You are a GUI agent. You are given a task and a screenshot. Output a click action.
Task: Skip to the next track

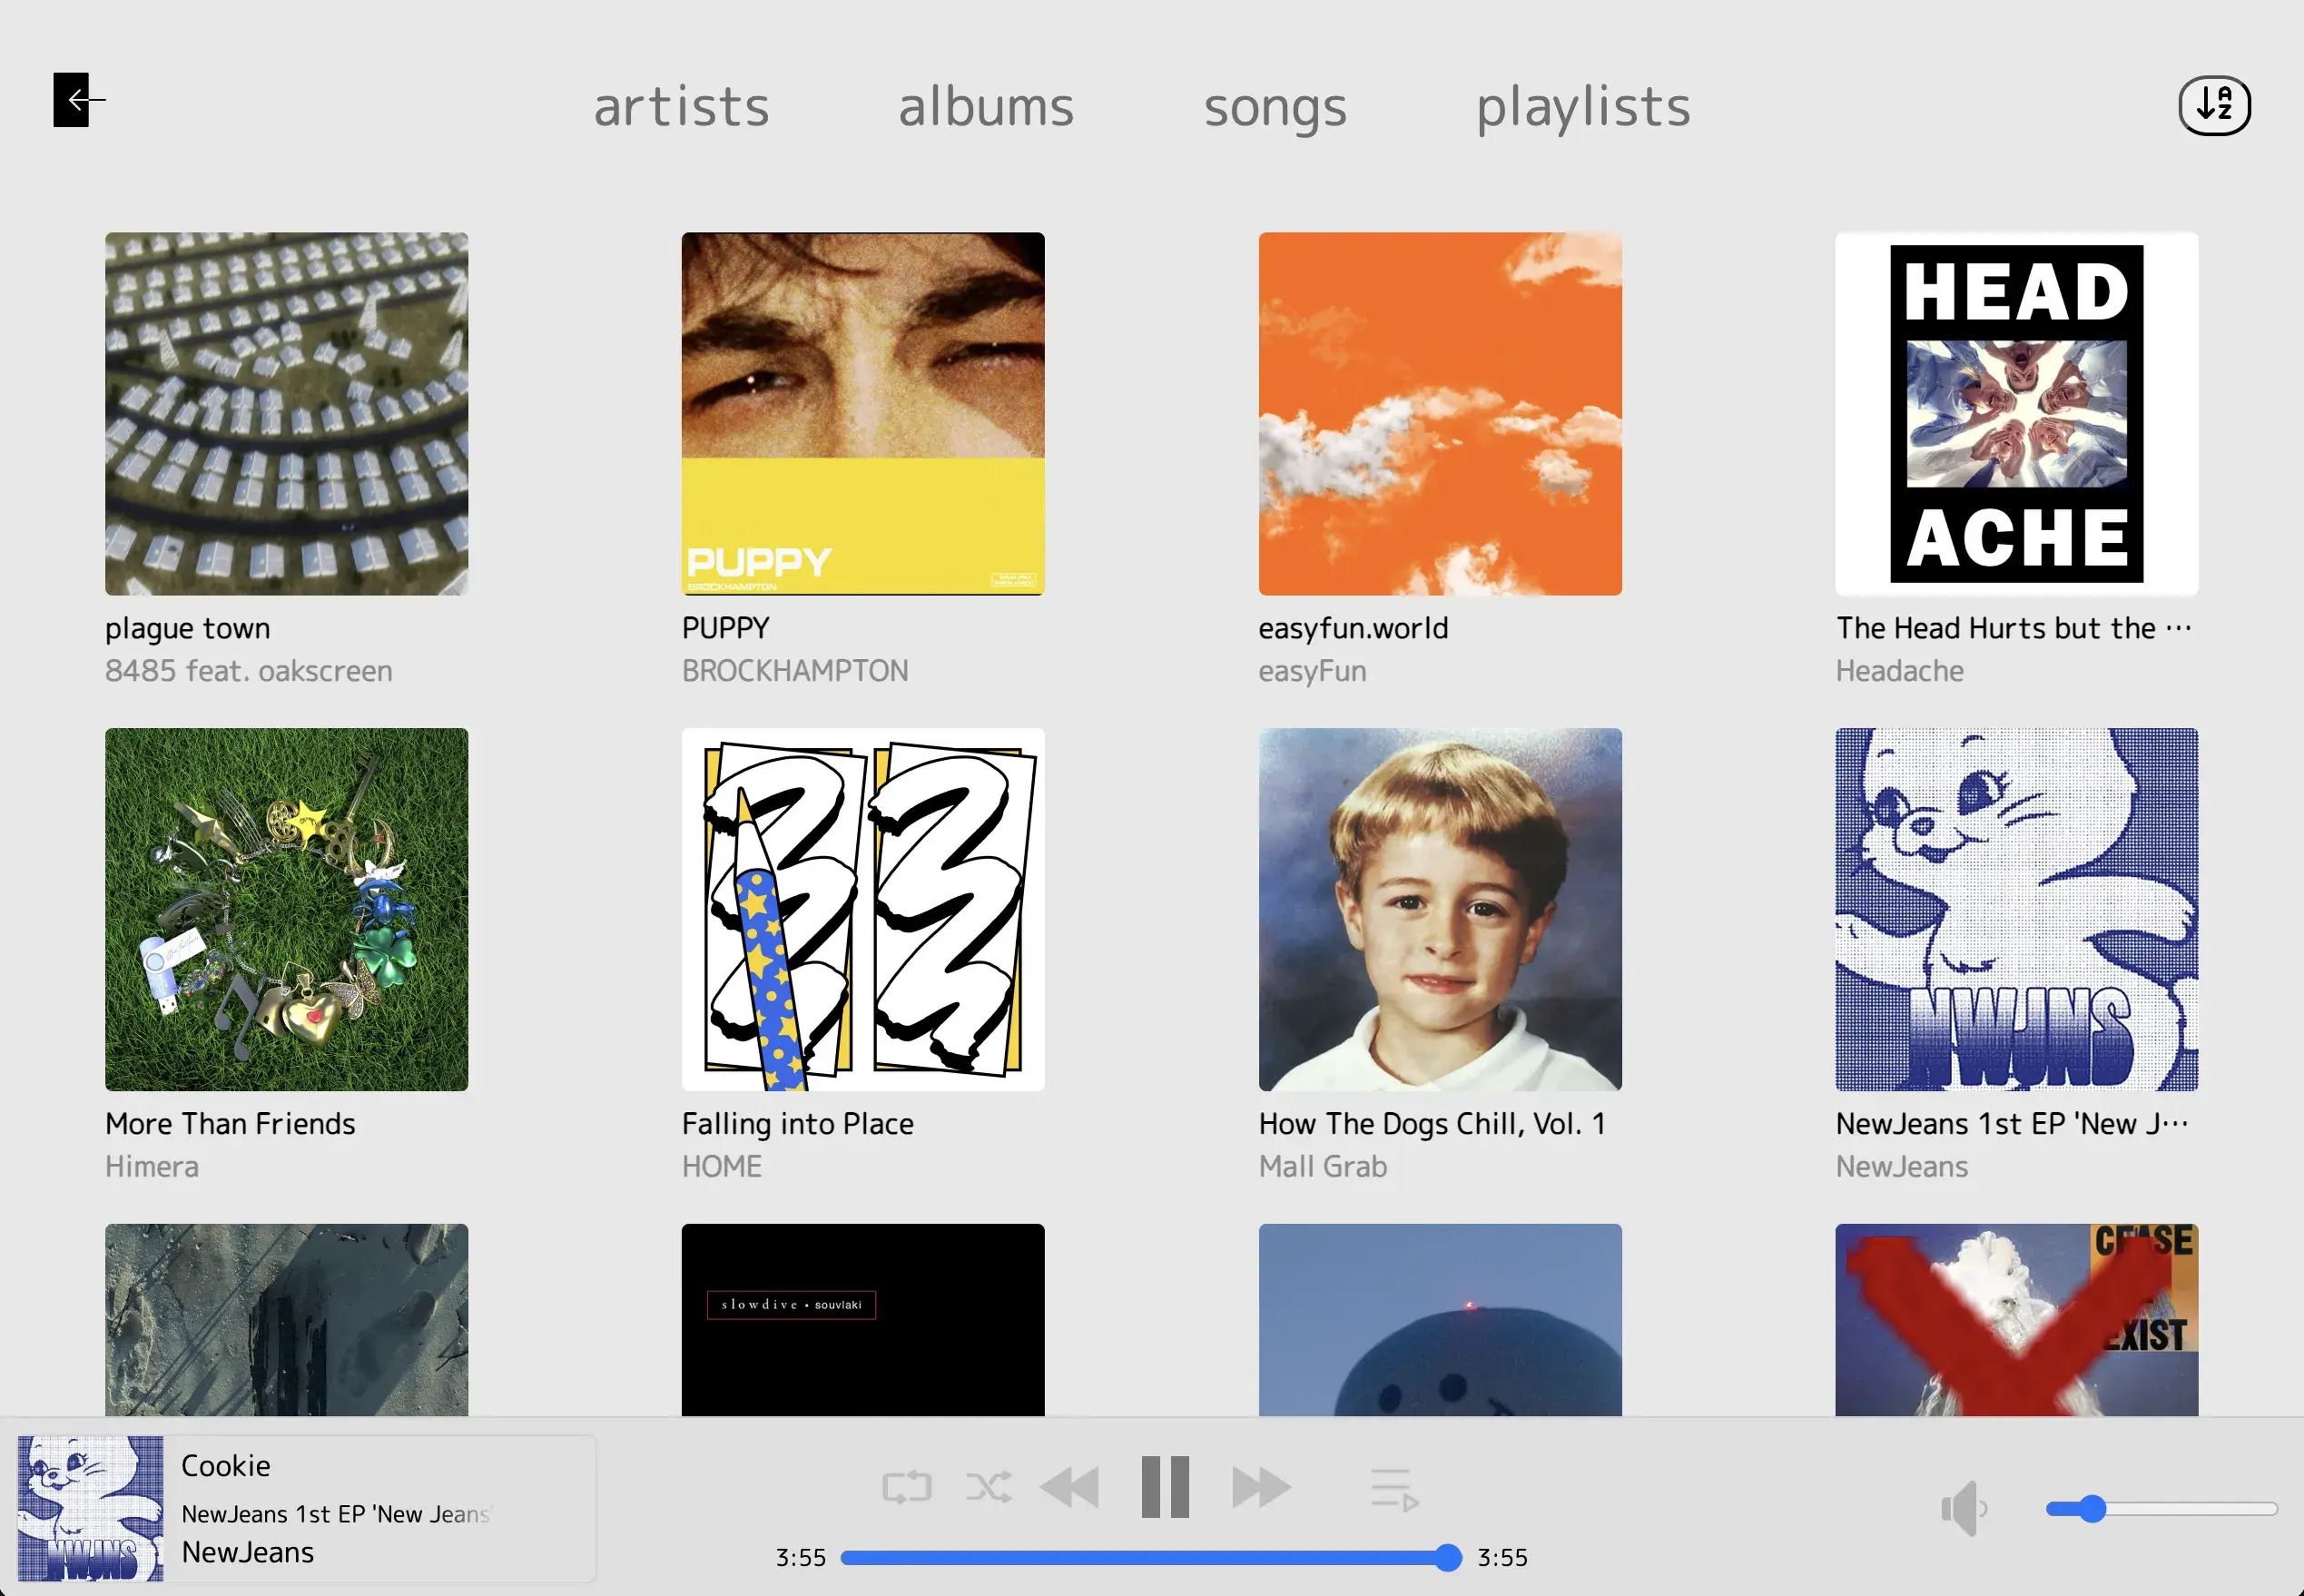point(1261,1488)
